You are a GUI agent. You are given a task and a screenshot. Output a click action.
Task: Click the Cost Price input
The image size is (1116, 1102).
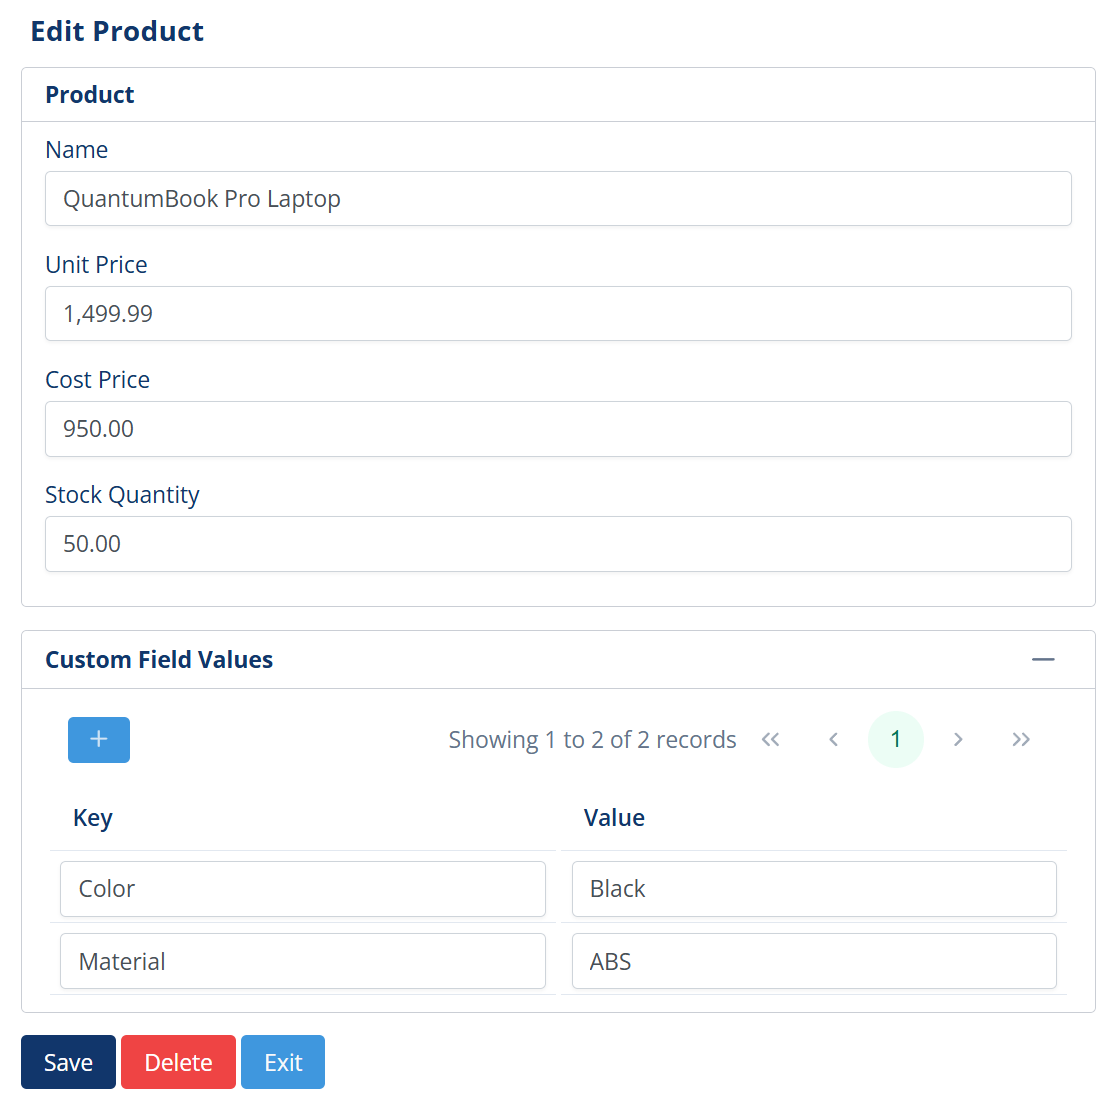tap(557, 428)
